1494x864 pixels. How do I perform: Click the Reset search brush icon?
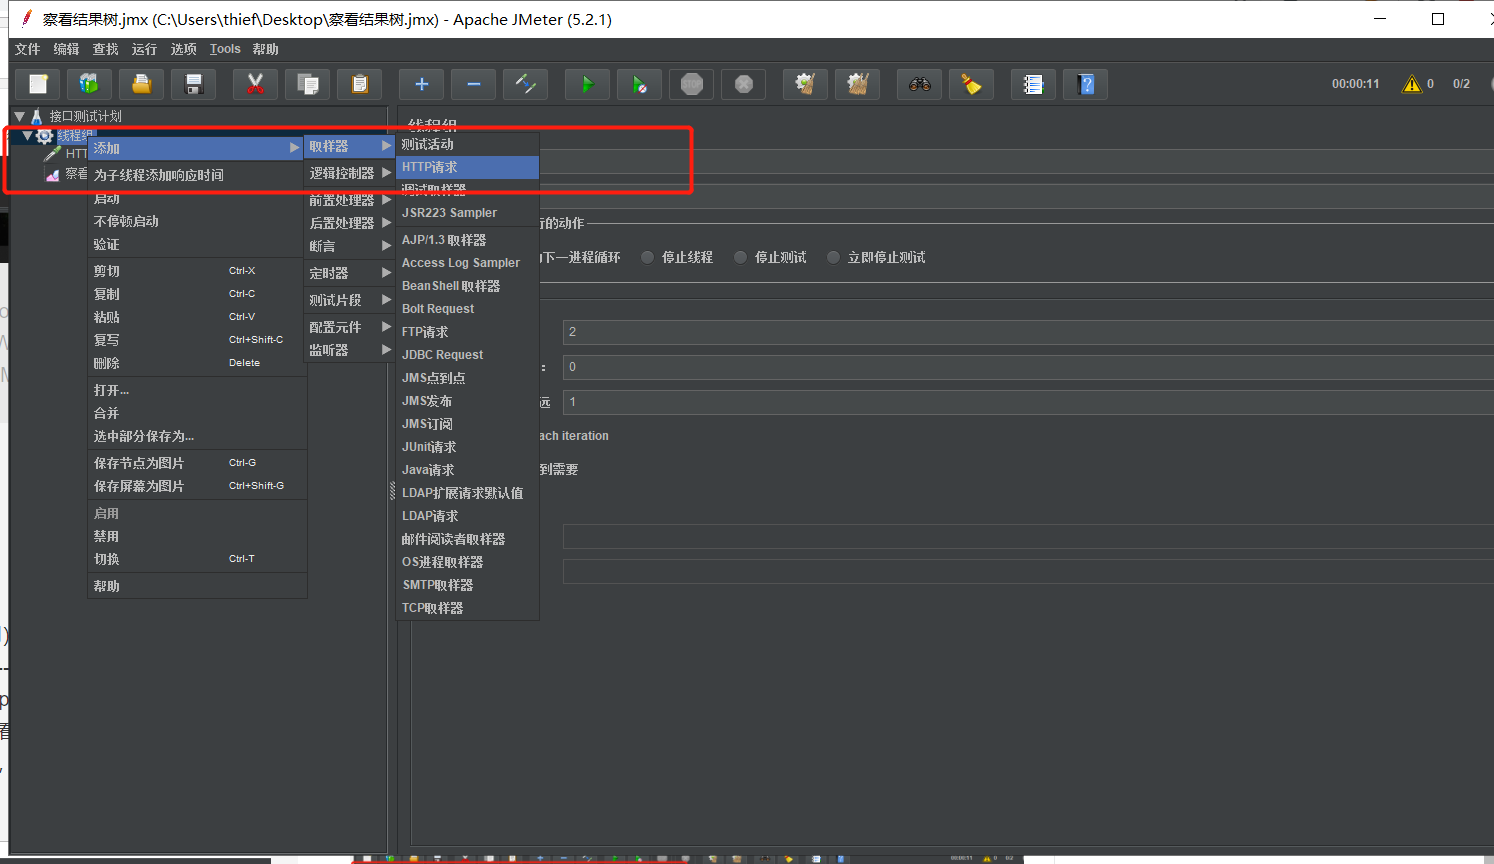[972, 84]
